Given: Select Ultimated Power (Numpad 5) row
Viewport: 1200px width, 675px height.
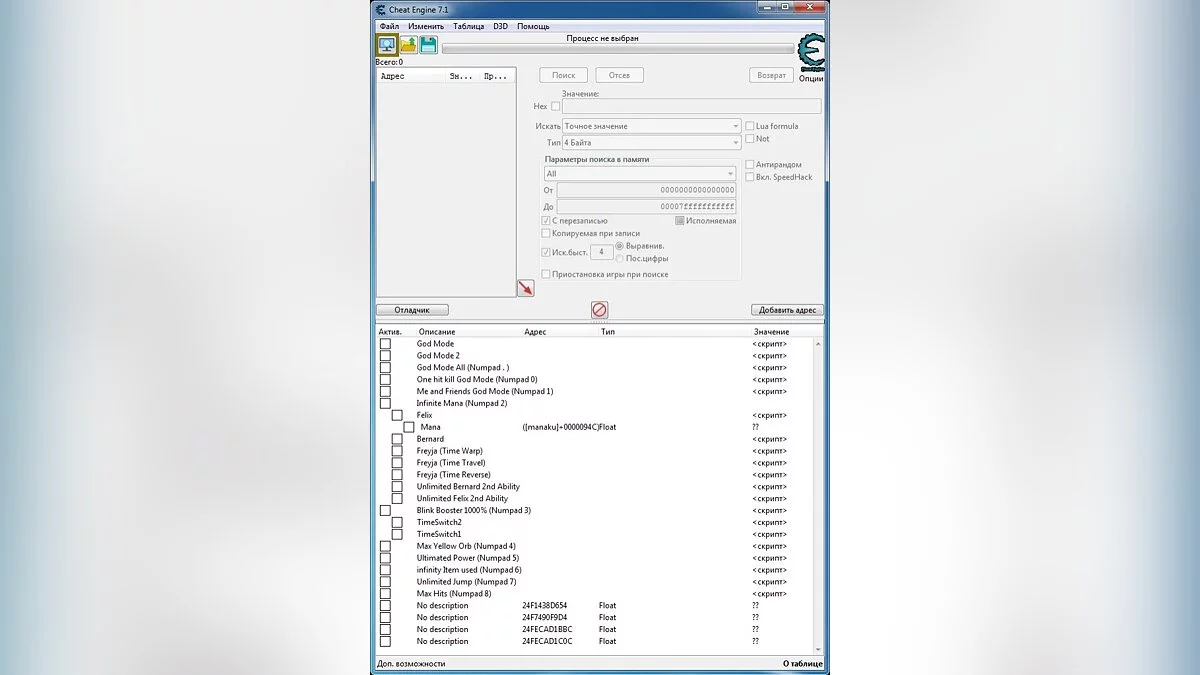Looking at the screenshot, I should pos(596,558).
